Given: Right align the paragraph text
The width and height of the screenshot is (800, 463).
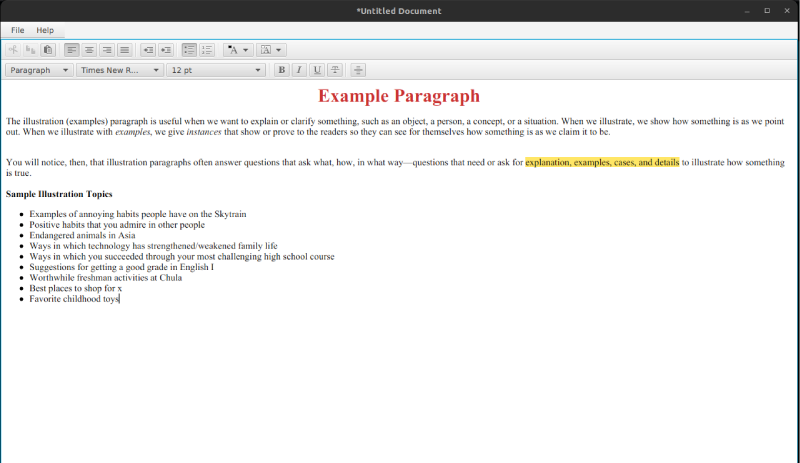Looking at the screenshot, I should pos(106,49).
